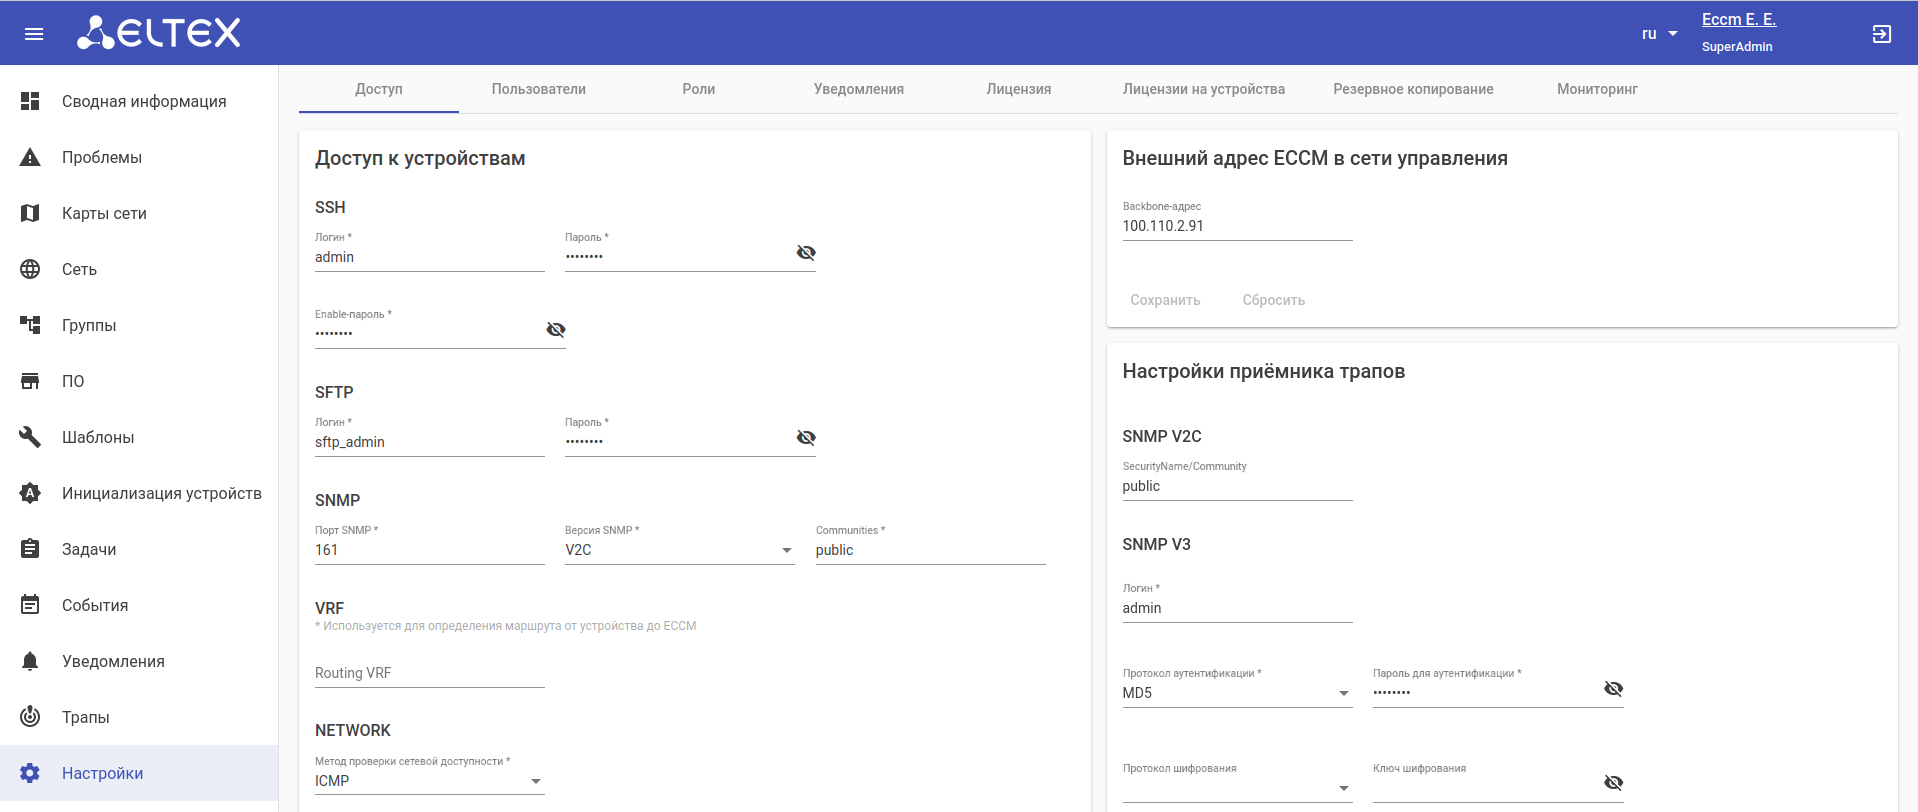Open the hamburger navigation menu
The height and width of the screenshot is (812, 1918).
[34, 34]
